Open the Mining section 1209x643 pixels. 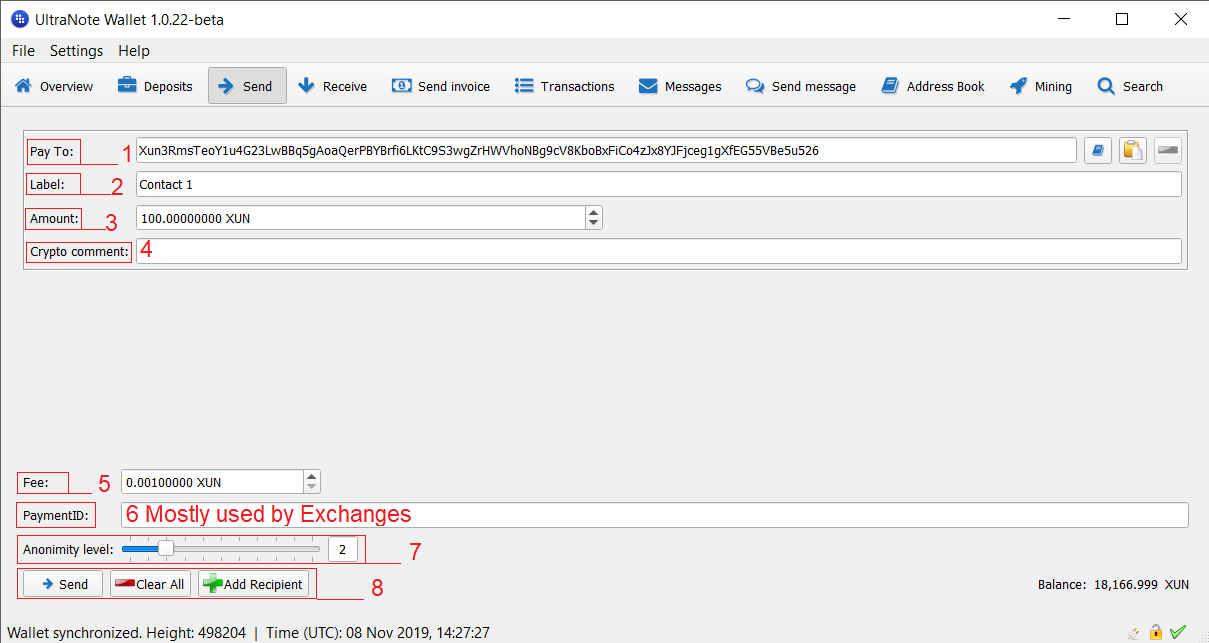coord(1041,86)
